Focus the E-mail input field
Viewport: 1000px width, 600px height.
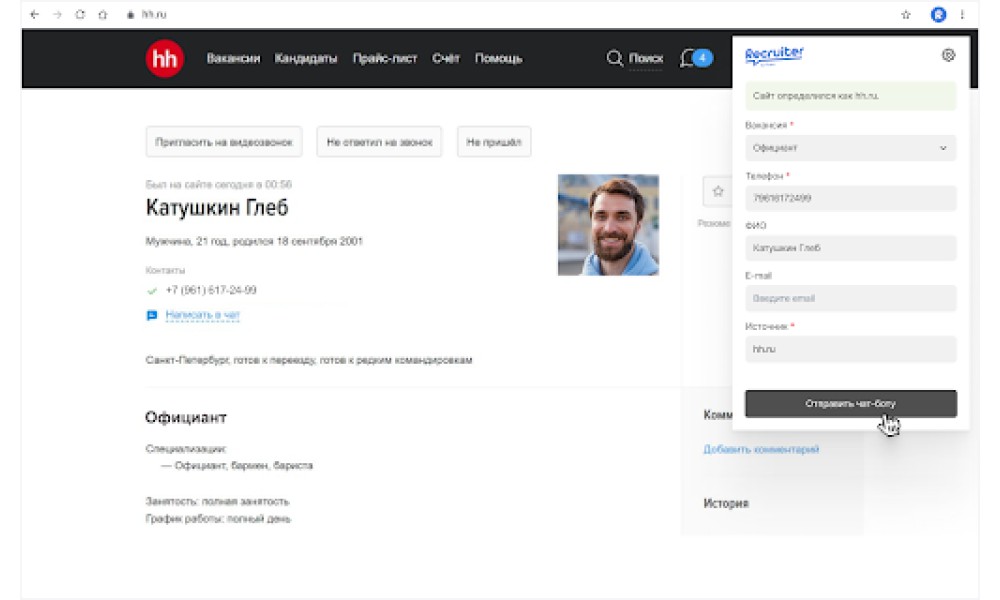tap(851, 298)
